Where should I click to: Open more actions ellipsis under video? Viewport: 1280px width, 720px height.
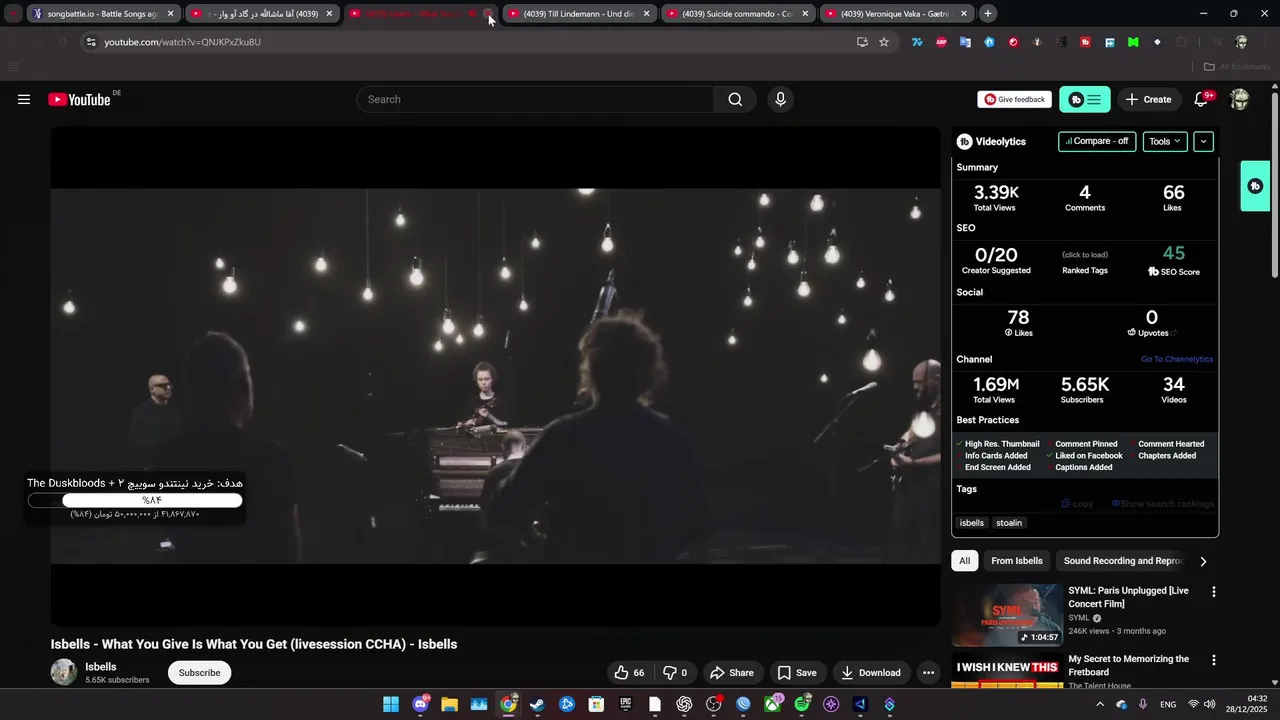click(x=928, y=673)
